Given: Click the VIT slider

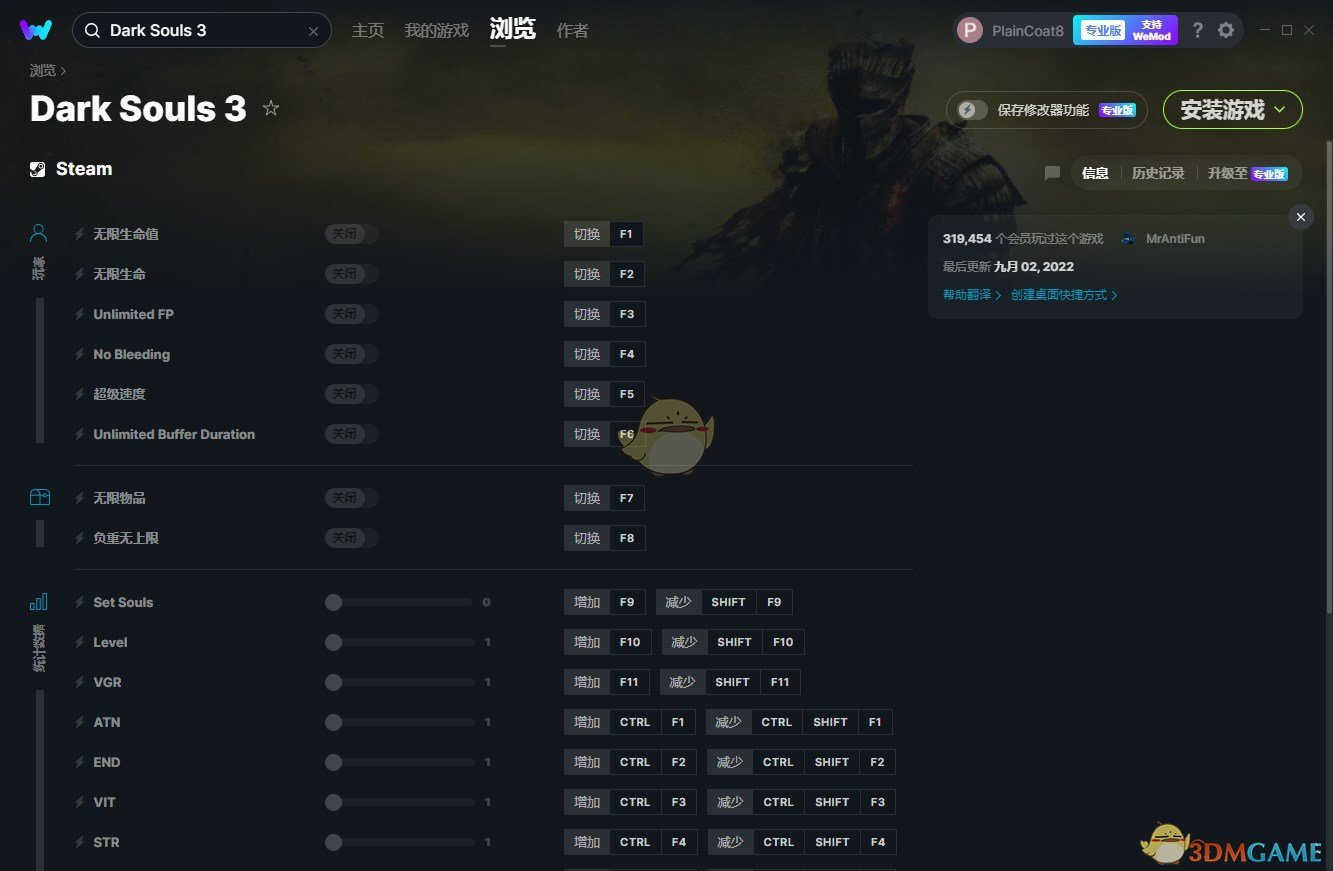Looking at the screenshot, I should [x=400, y=802].
